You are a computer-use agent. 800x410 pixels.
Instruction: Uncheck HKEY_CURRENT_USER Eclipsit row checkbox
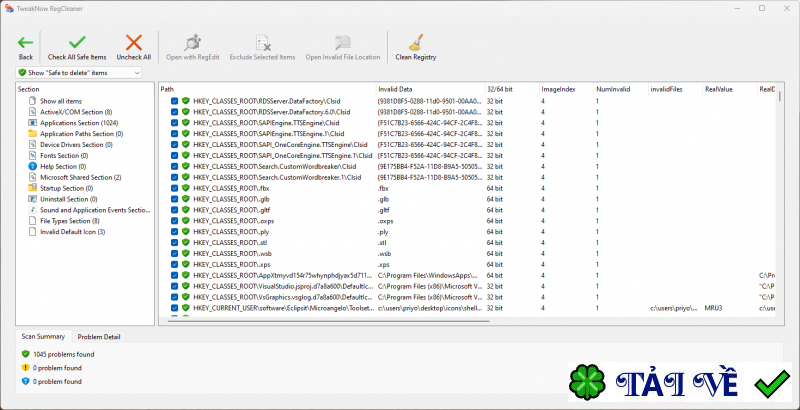tap(174, 308)
